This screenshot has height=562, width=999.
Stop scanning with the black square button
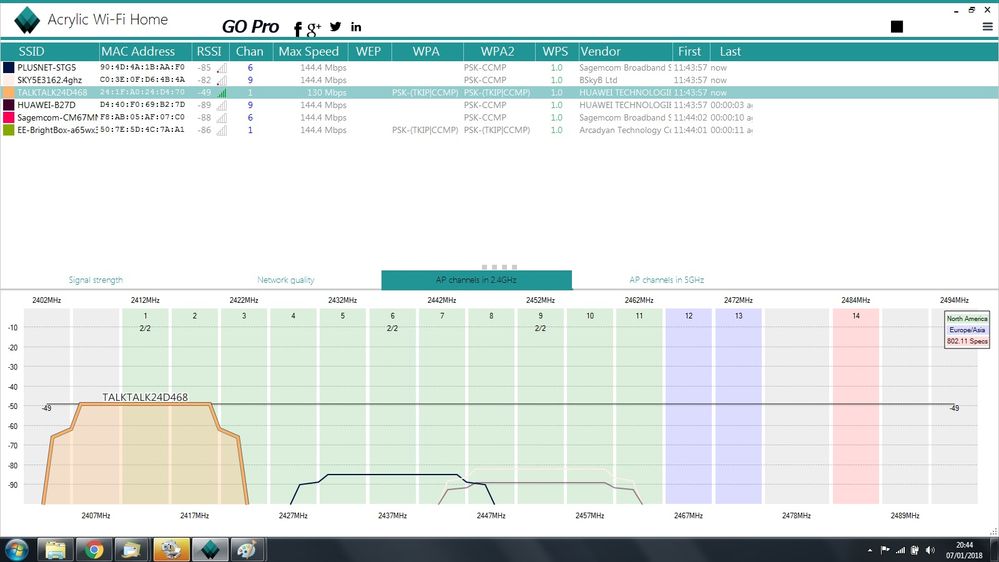coord(897,26)
